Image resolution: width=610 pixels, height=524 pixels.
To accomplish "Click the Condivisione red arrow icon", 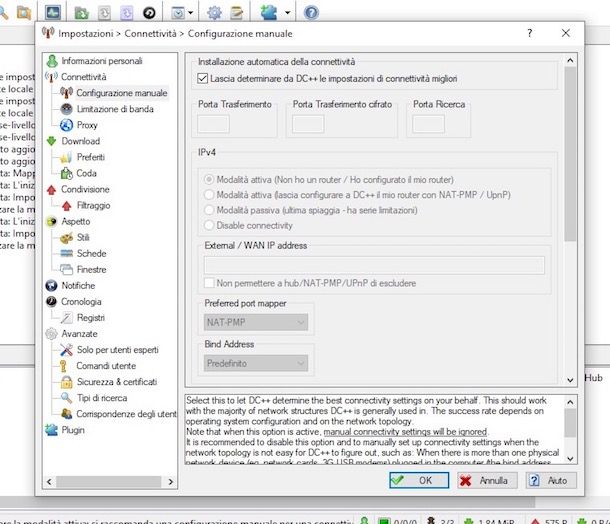I will 51,189.
